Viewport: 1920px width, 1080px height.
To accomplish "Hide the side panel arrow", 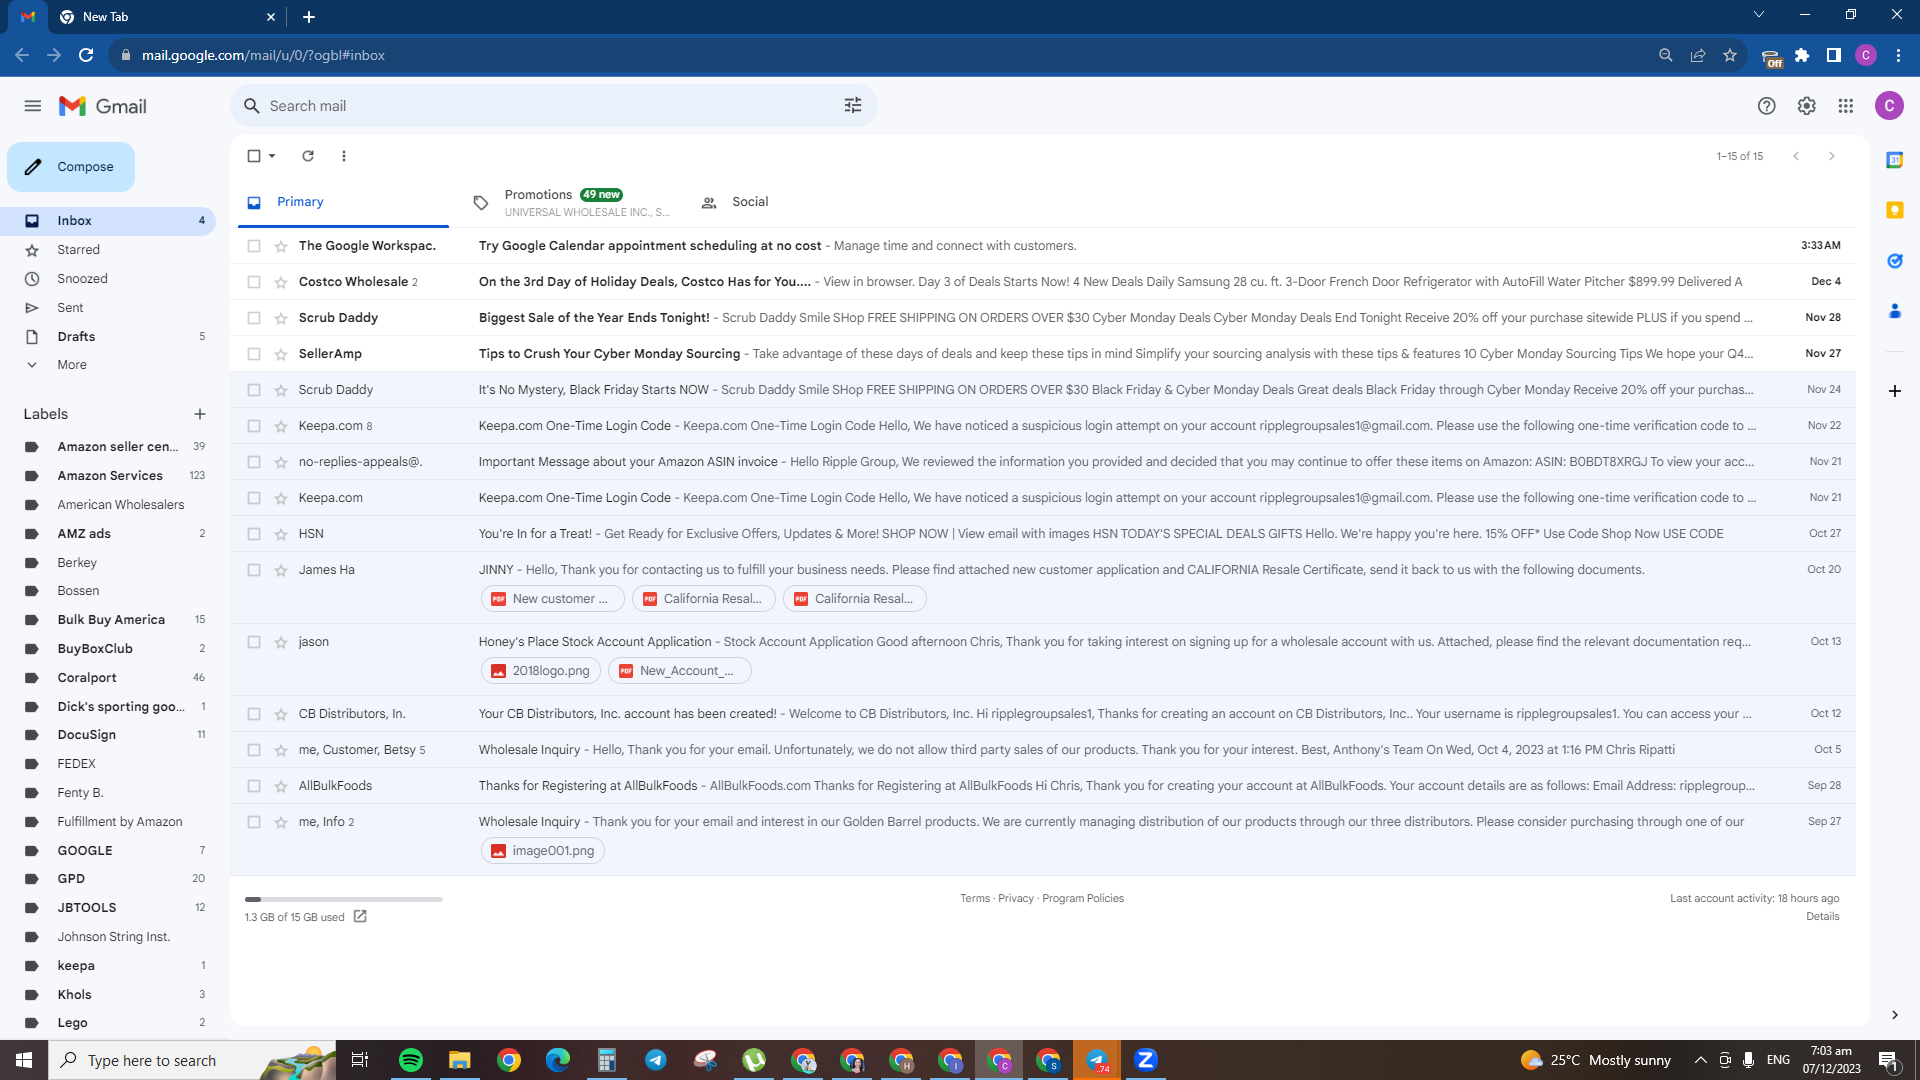I will coord(1895,1015).
